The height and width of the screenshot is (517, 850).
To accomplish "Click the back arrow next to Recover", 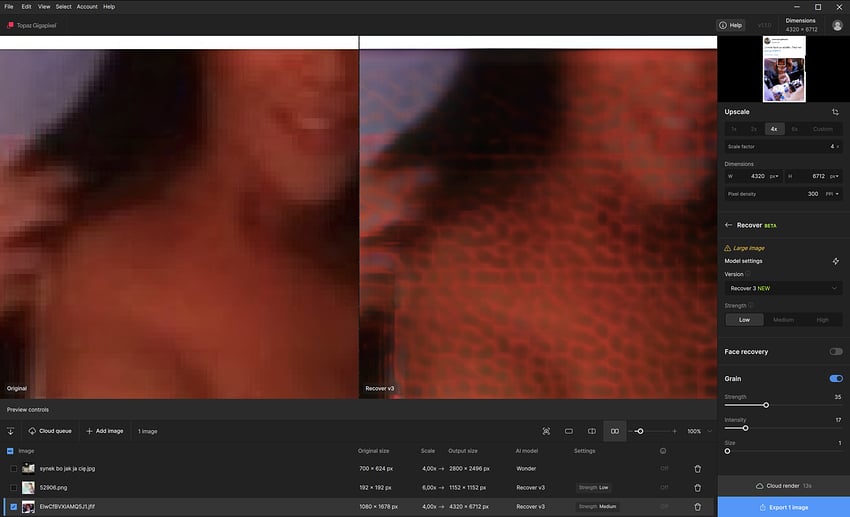I will pyautogui.click(x=729, y=225).
